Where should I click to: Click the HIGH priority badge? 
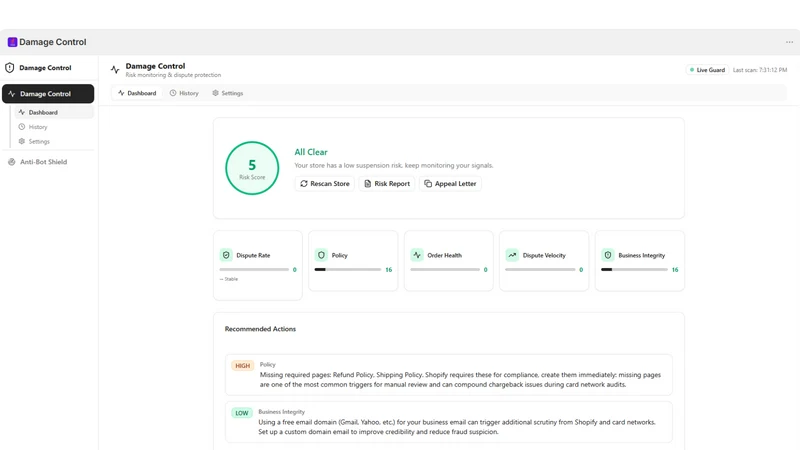pos(242,366)
